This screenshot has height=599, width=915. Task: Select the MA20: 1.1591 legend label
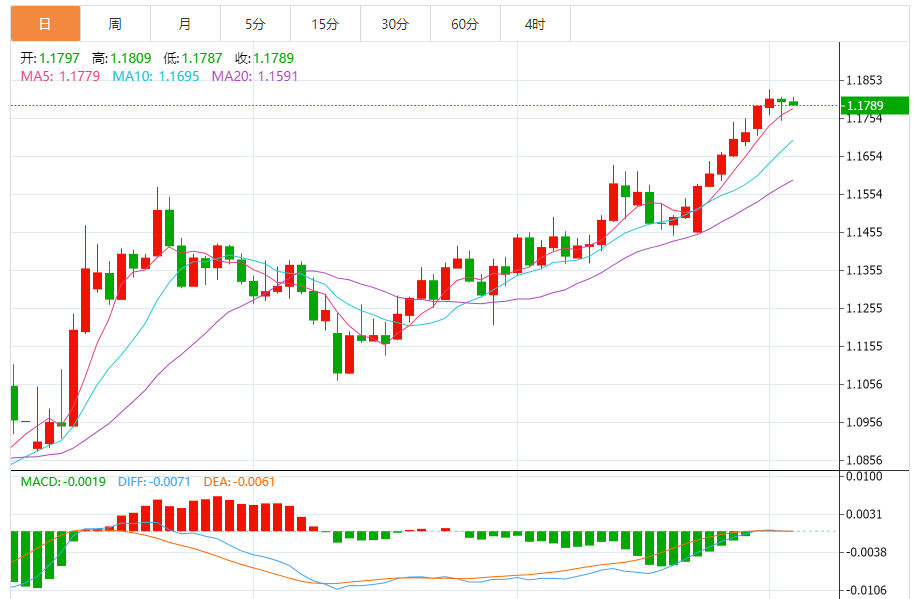254,76
